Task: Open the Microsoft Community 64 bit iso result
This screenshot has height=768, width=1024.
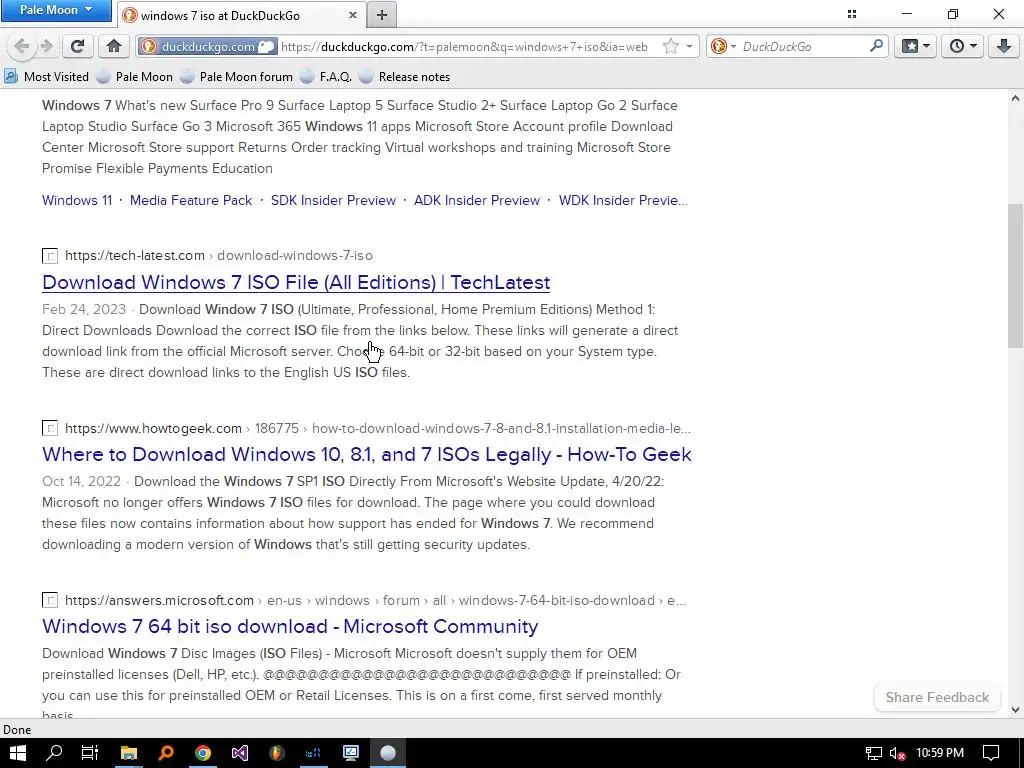Action: [x=290, y=626]
